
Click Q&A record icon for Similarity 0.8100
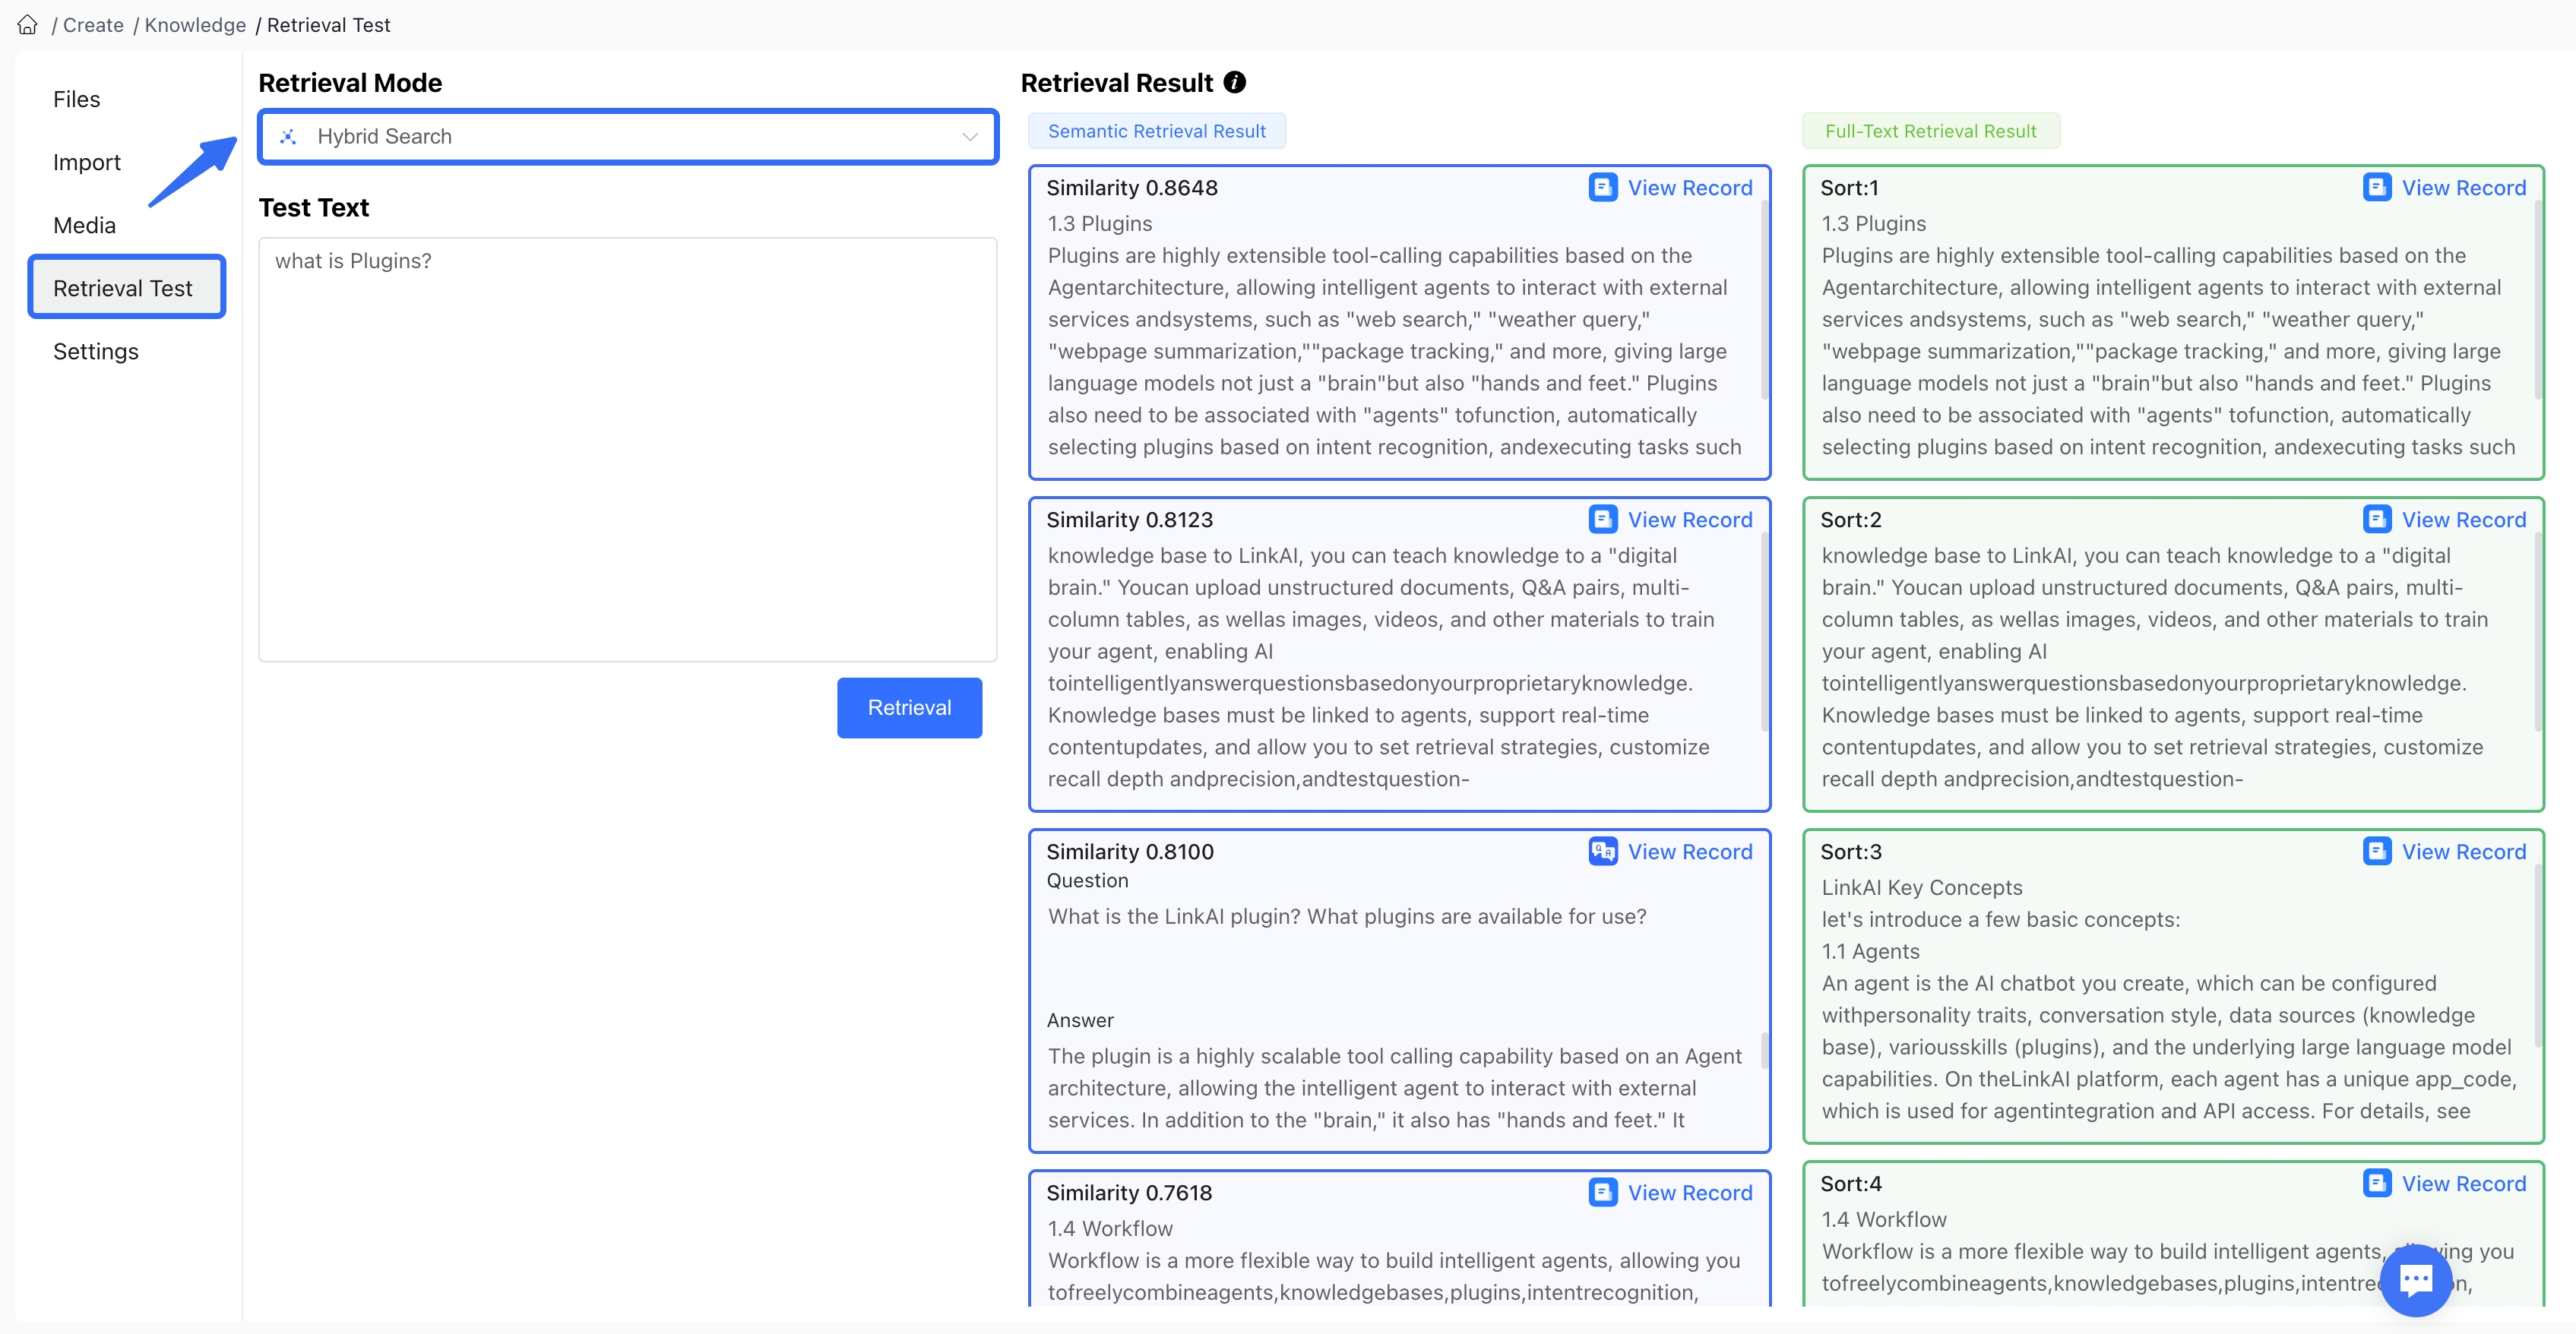pyautogui.click(x=1603, y=852)
